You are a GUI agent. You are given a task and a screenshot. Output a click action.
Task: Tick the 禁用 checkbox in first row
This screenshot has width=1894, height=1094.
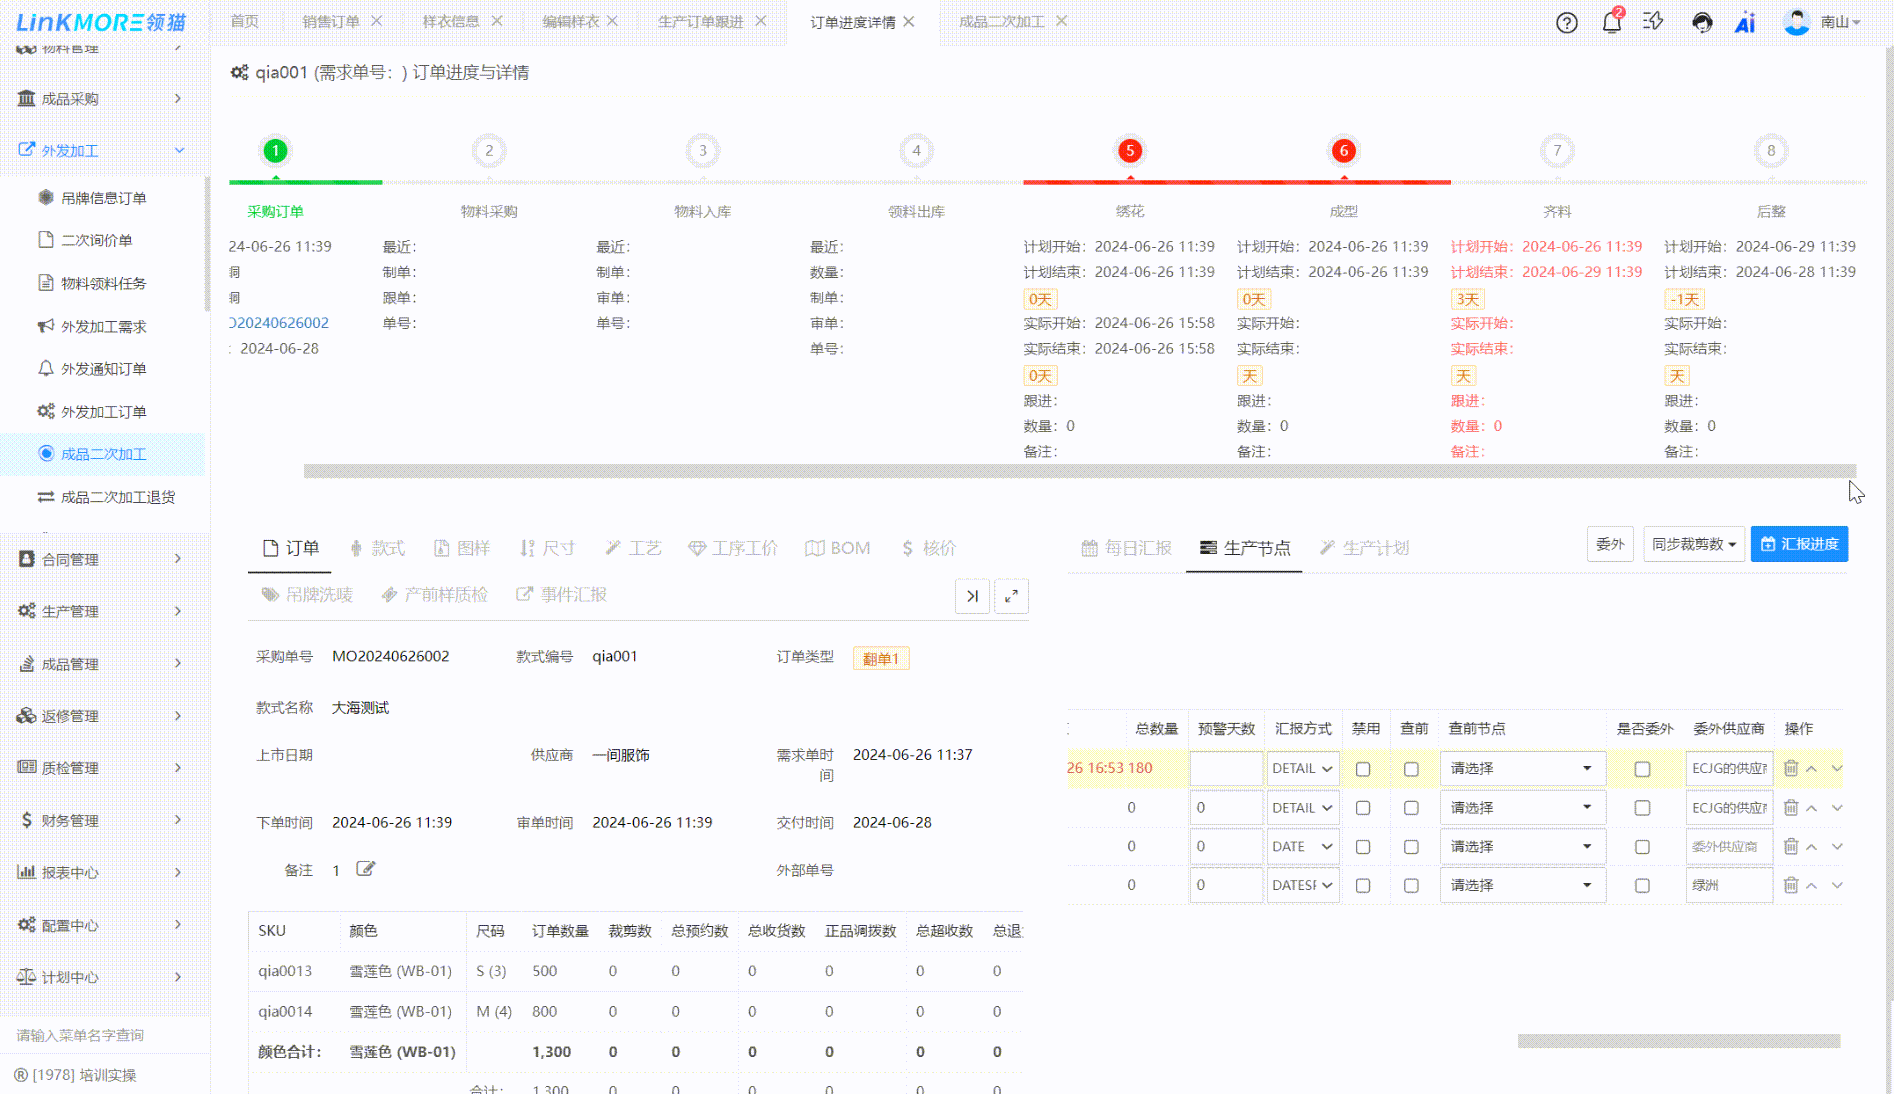(1363, 769)
